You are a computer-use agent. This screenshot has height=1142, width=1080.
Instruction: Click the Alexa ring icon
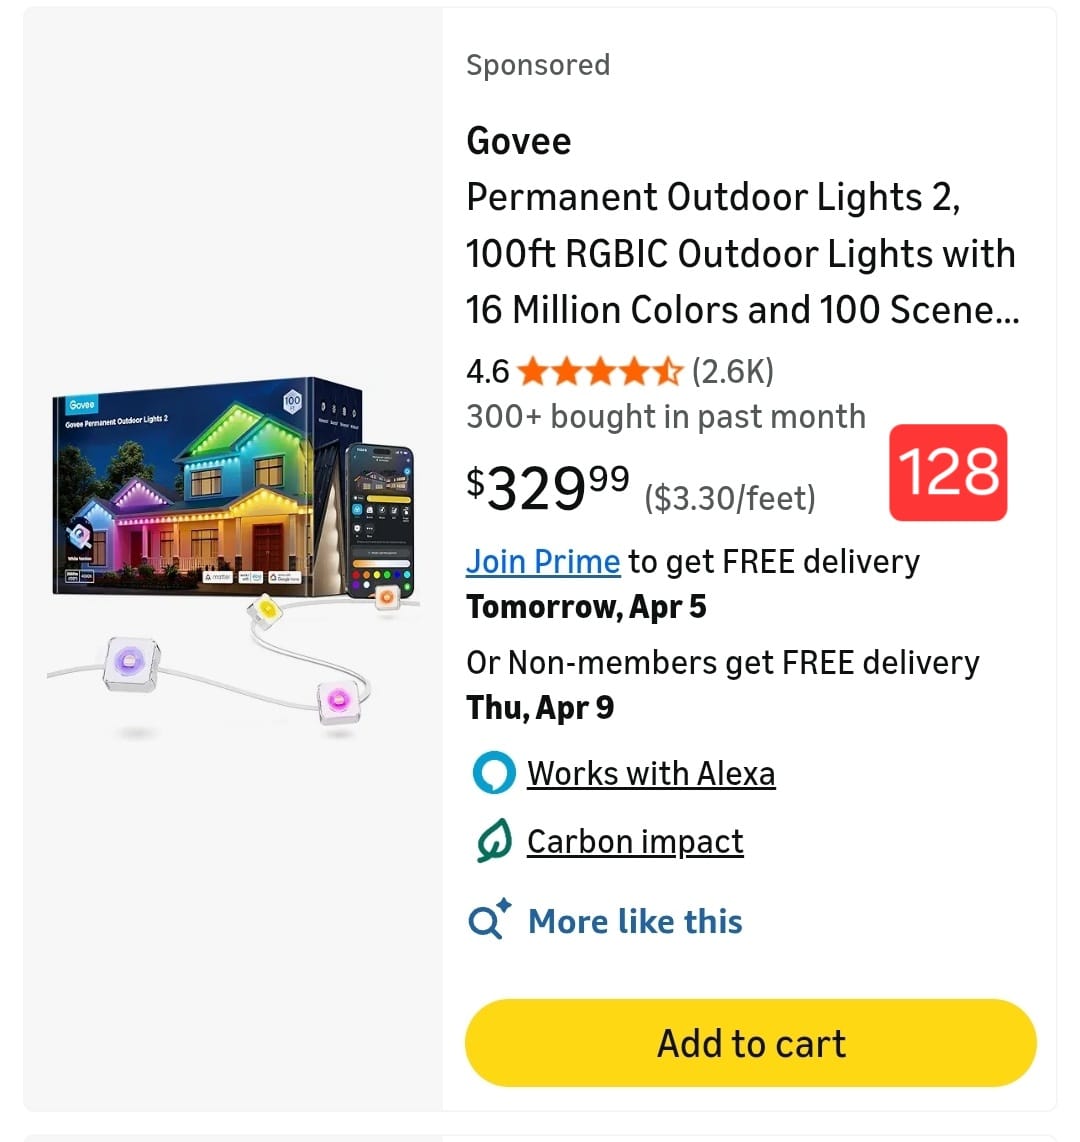point(493,774)
